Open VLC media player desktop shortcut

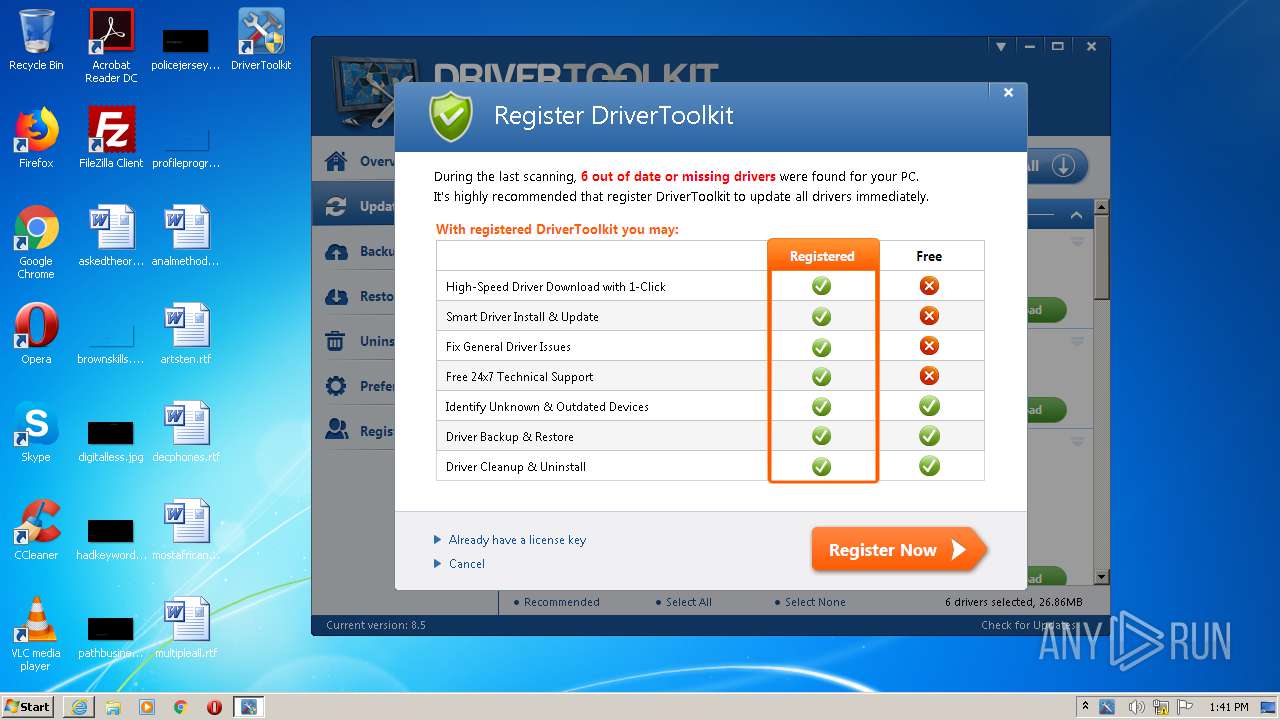coord(36,634)
